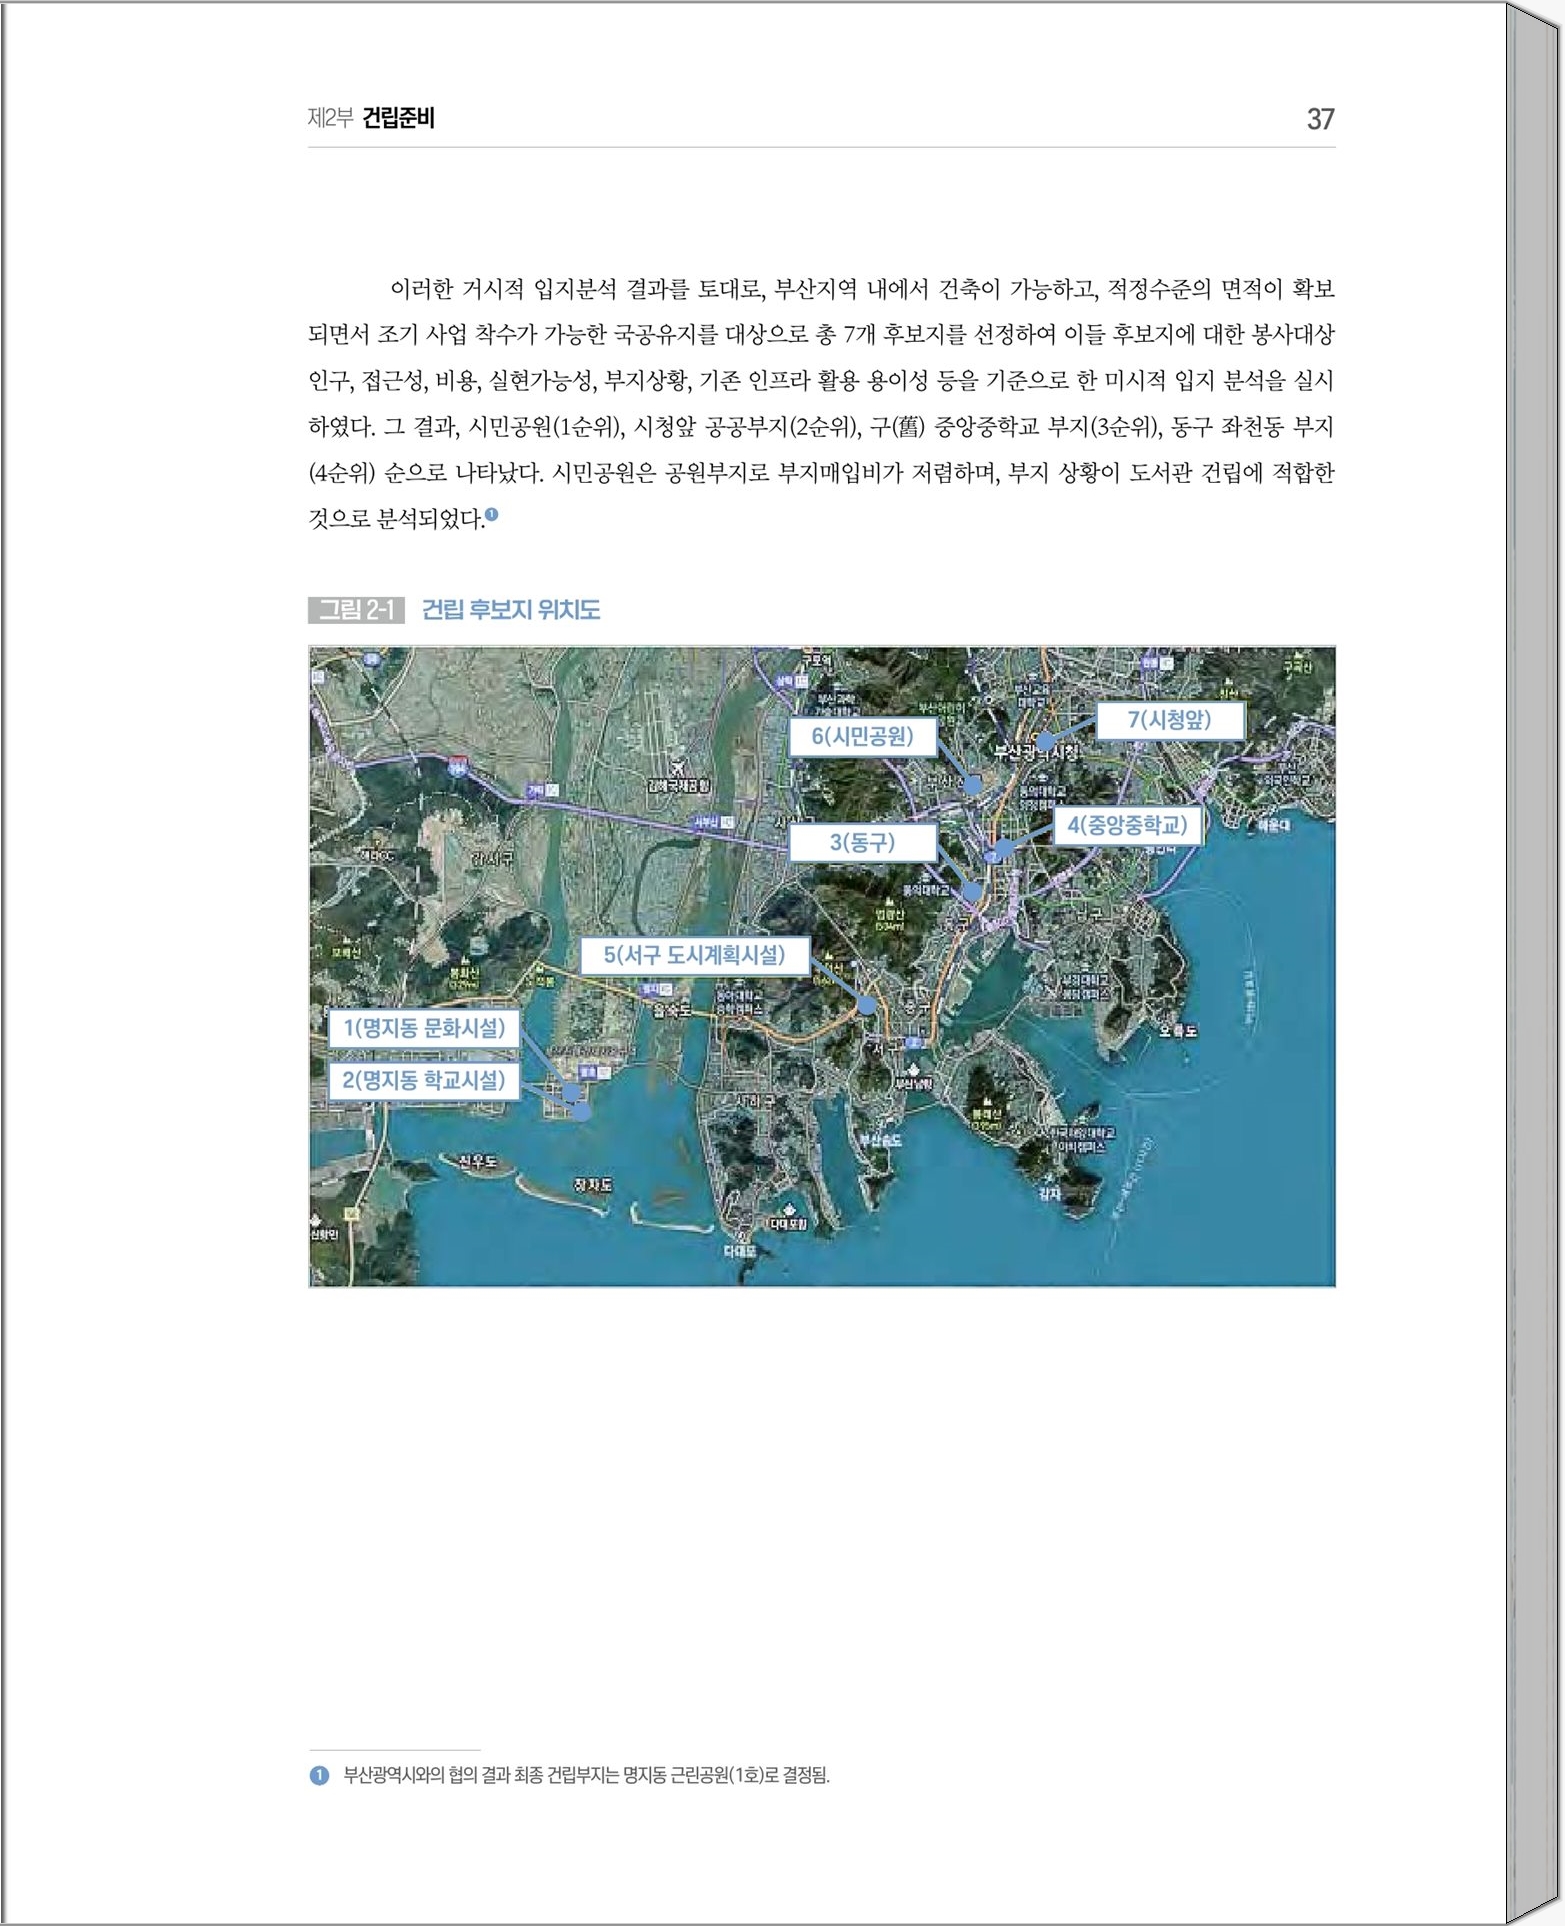Click the header text 건립준비

coord(398,118)
